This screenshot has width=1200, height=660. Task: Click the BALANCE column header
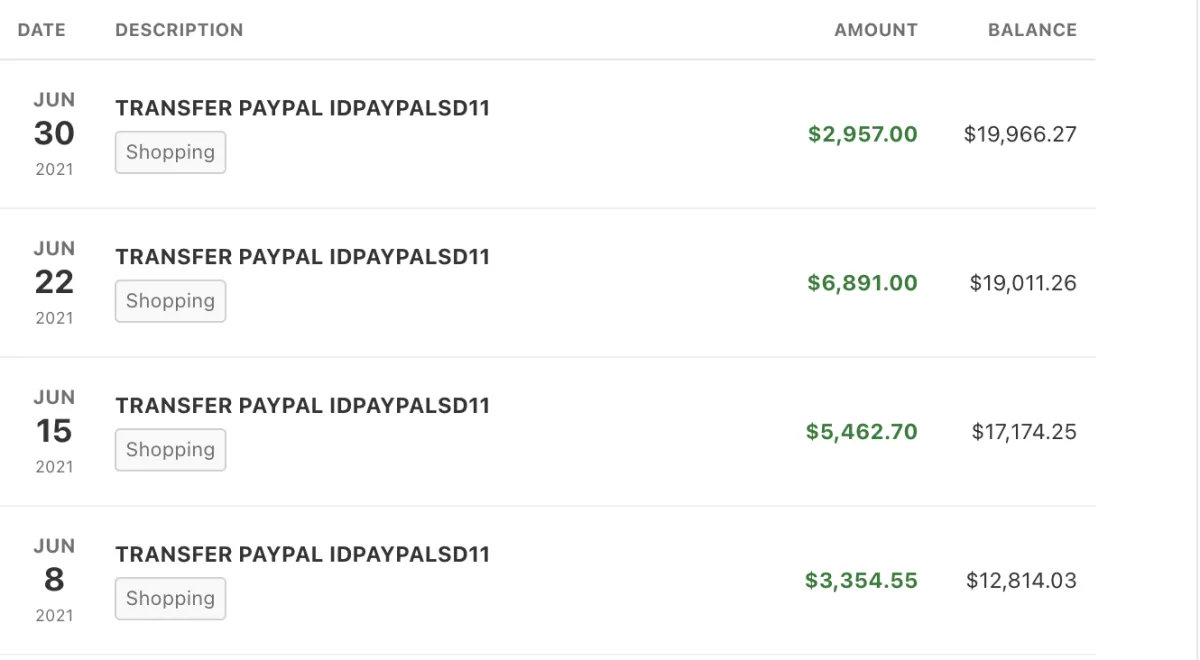(1032, 30)
